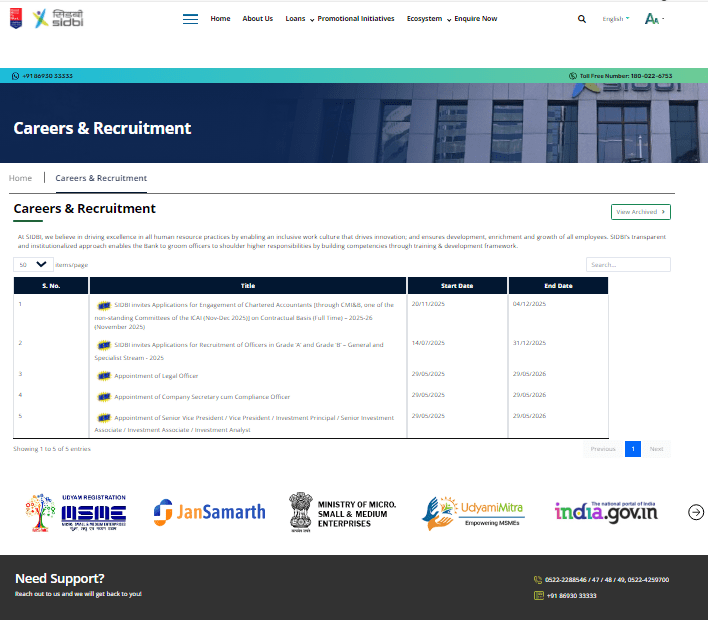Click Toll Free Number 180-022-6753 text
The width and height of the screenshot is (708, 621).
tap(626, 76)
